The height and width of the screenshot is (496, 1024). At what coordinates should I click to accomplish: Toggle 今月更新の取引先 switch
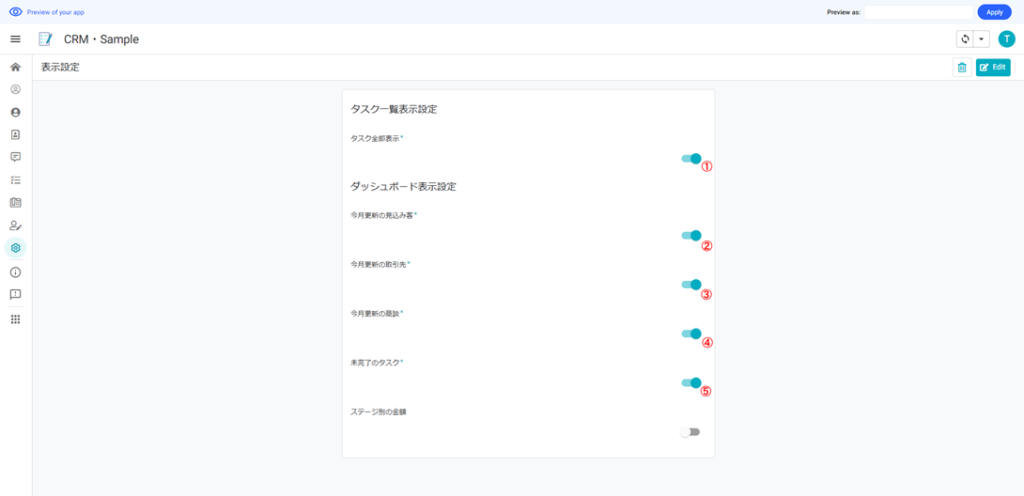point(691,285)
